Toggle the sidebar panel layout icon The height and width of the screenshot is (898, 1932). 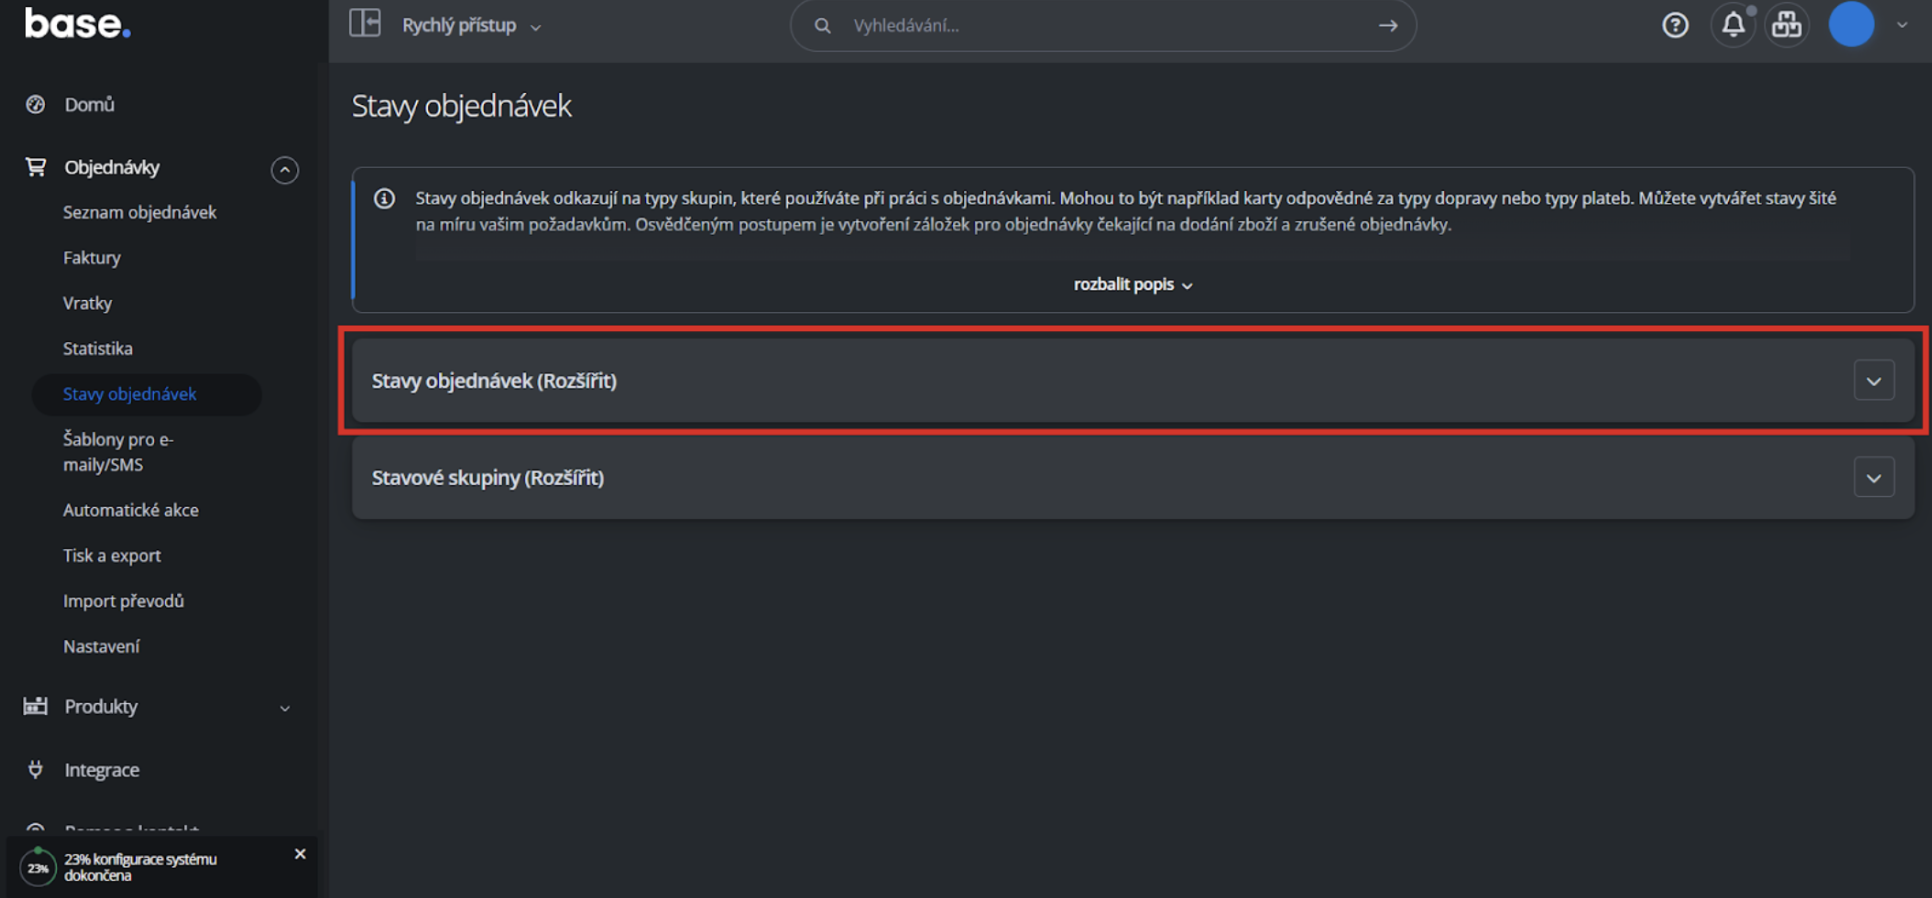tap(365, 23)
